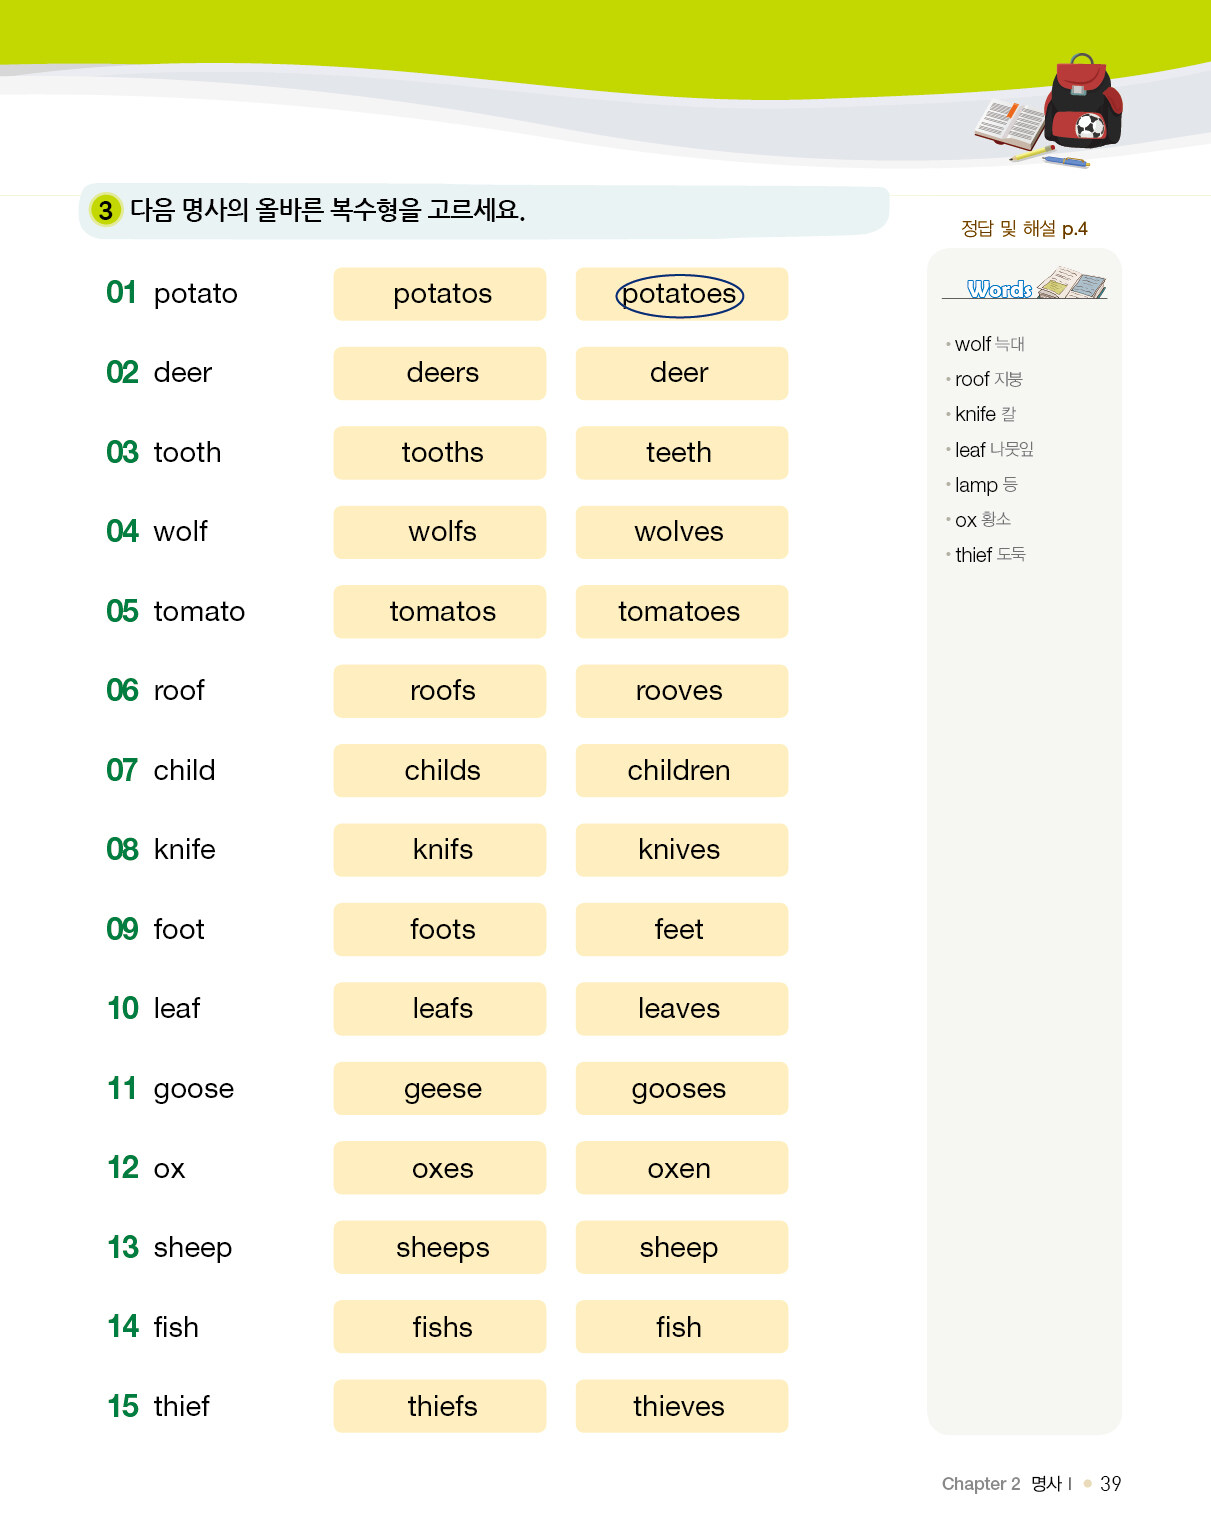Click the vocabulary entry 'thief'
The height and width of the screenshot is (1536, 1211).
pyautogui.click(x=973, y=555)
